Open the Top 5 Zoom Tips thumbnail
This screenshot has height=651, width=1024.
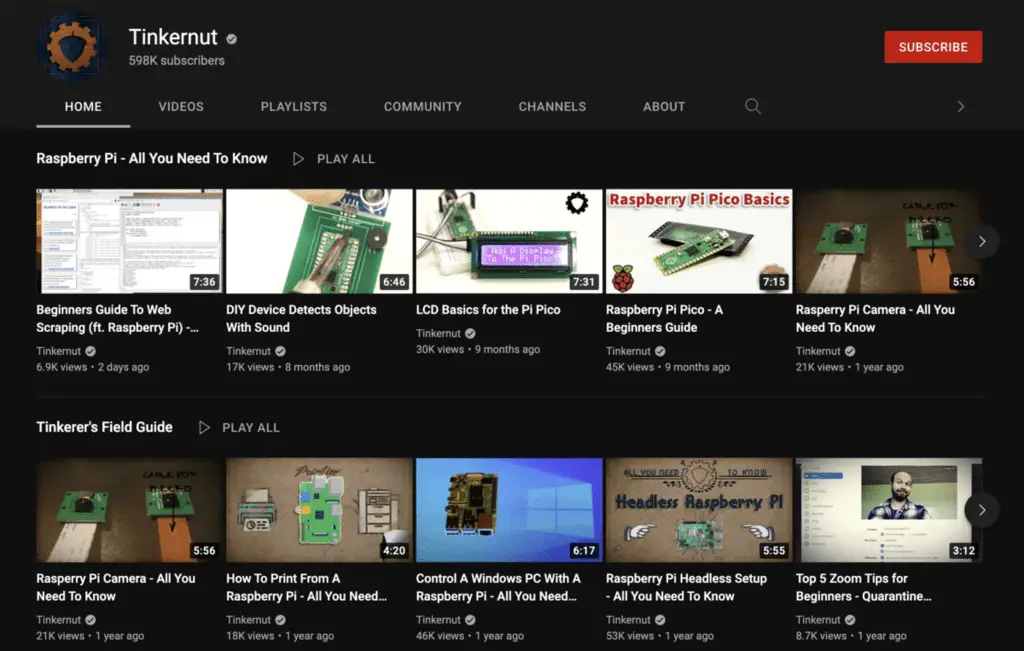[x=888, y=510]
